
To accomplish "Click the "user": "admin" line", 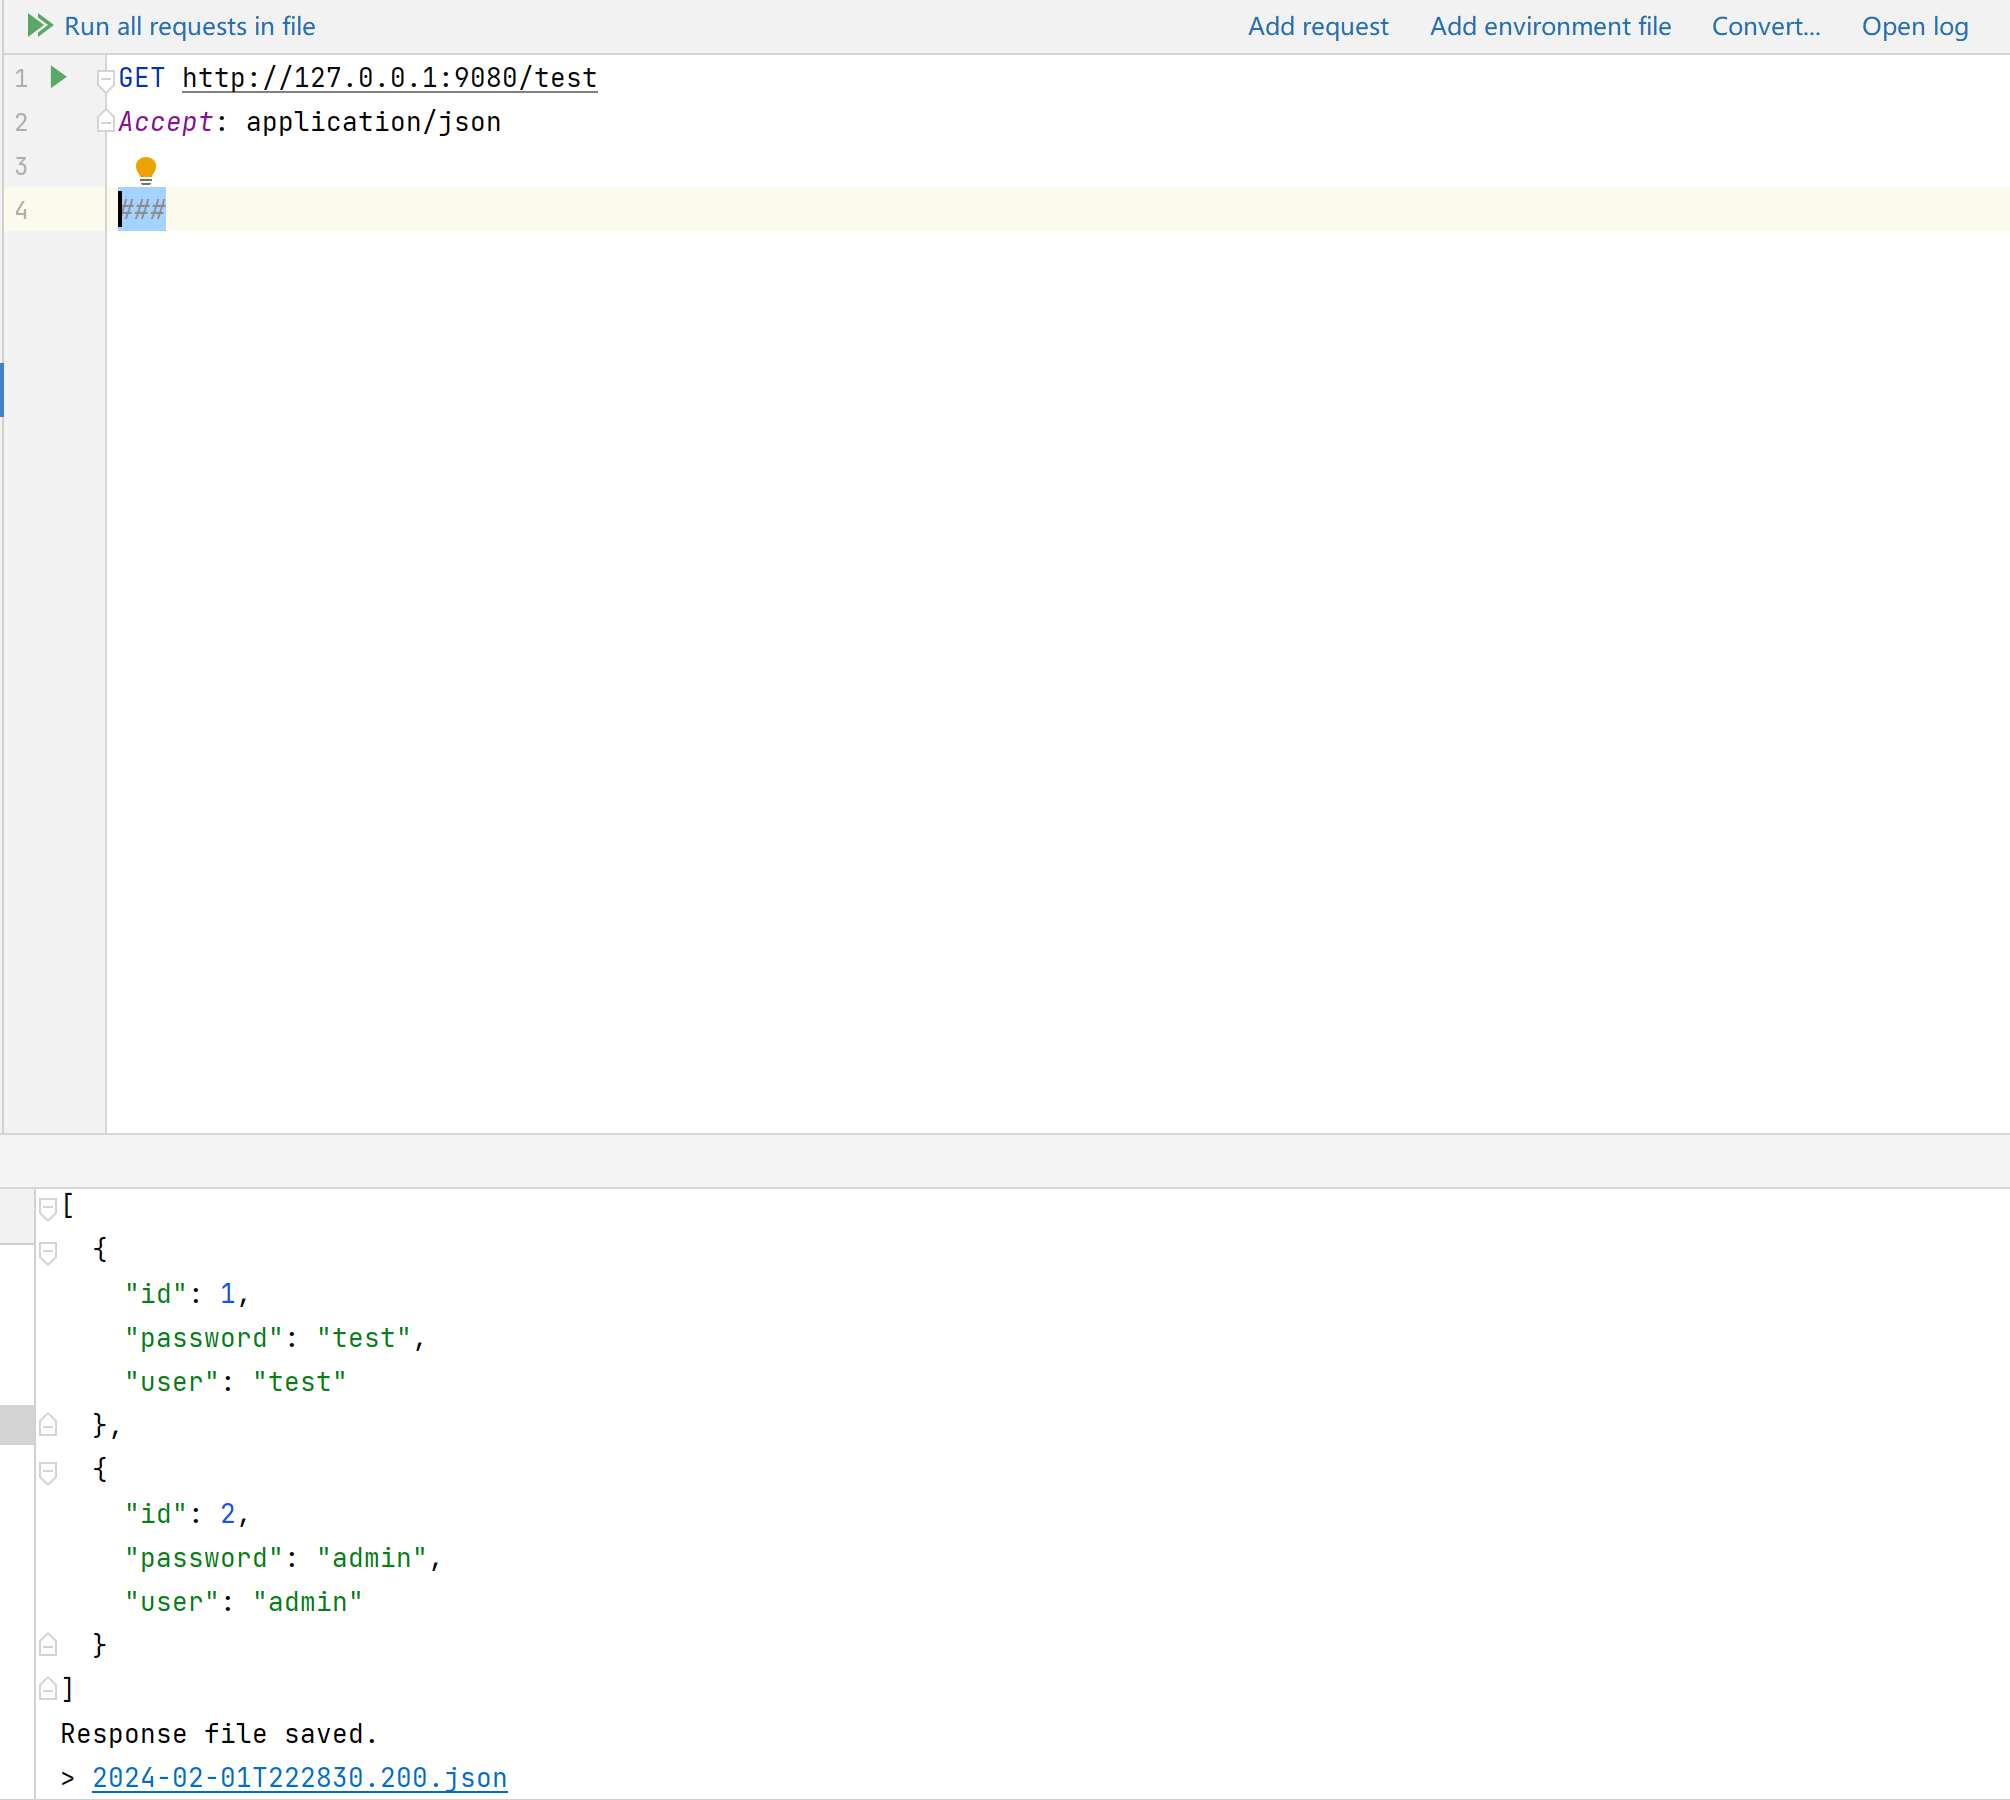I will 244,1602.
